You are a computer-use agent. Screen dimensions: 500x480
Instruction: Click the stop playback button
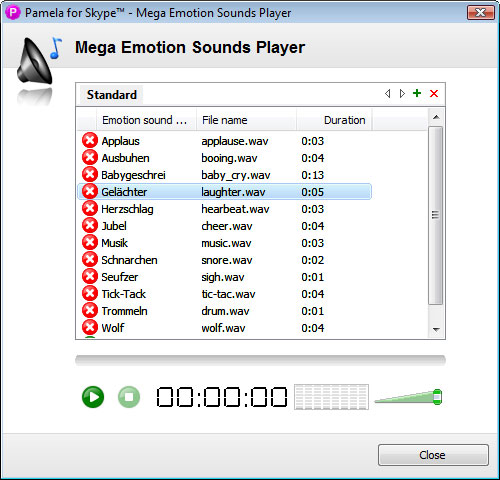[129, 397]
